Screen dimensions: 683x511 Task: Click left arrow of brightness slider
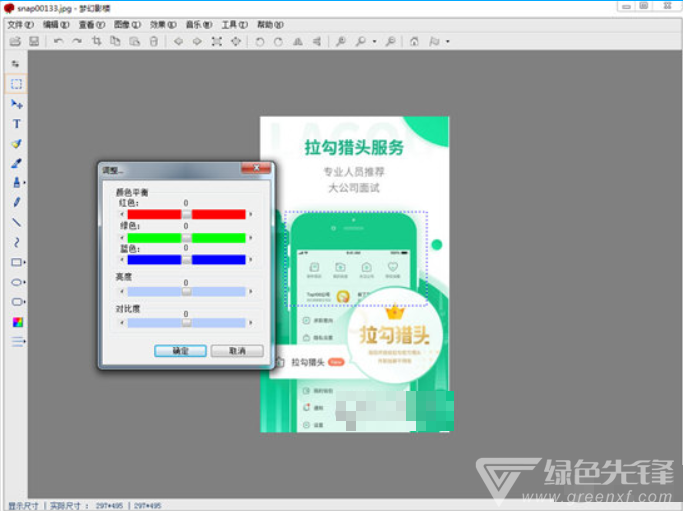pos(122,291)
